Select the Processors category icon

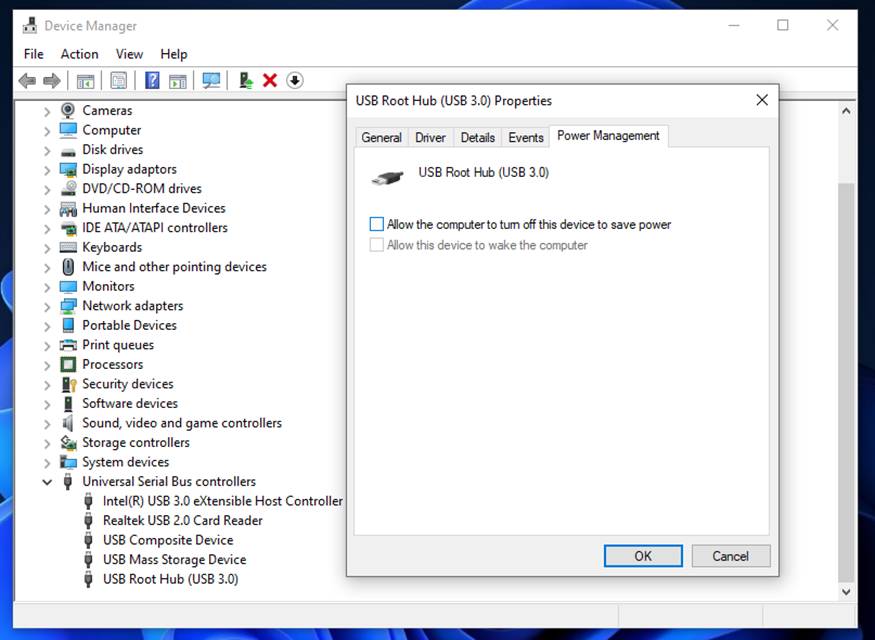(x=68, y=364)
